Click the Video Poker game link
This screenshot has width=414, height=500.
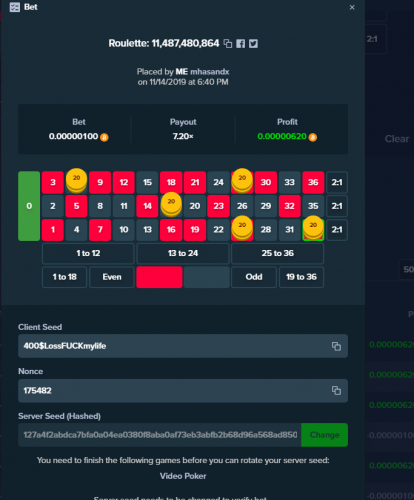pos(183,476)
